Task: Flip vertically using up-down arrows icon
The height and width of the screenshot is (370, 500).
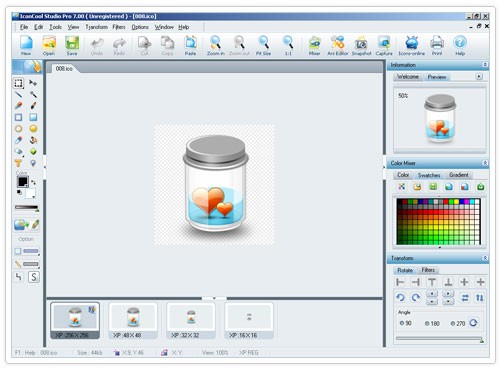Action: click(x=480, y=297)
